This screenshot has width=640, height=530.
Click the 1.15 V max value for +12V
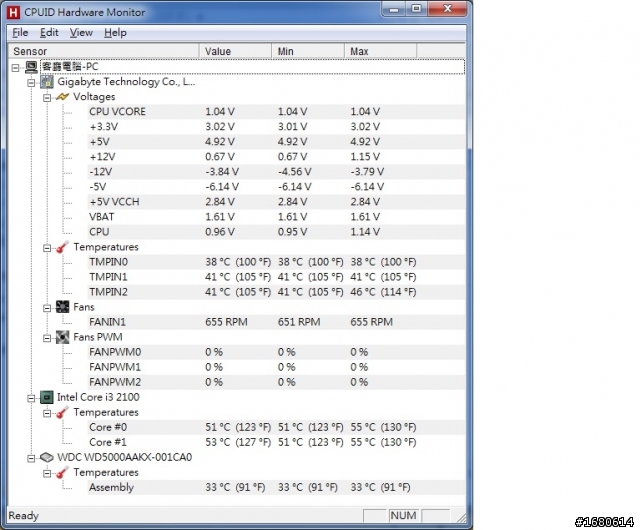365,157
